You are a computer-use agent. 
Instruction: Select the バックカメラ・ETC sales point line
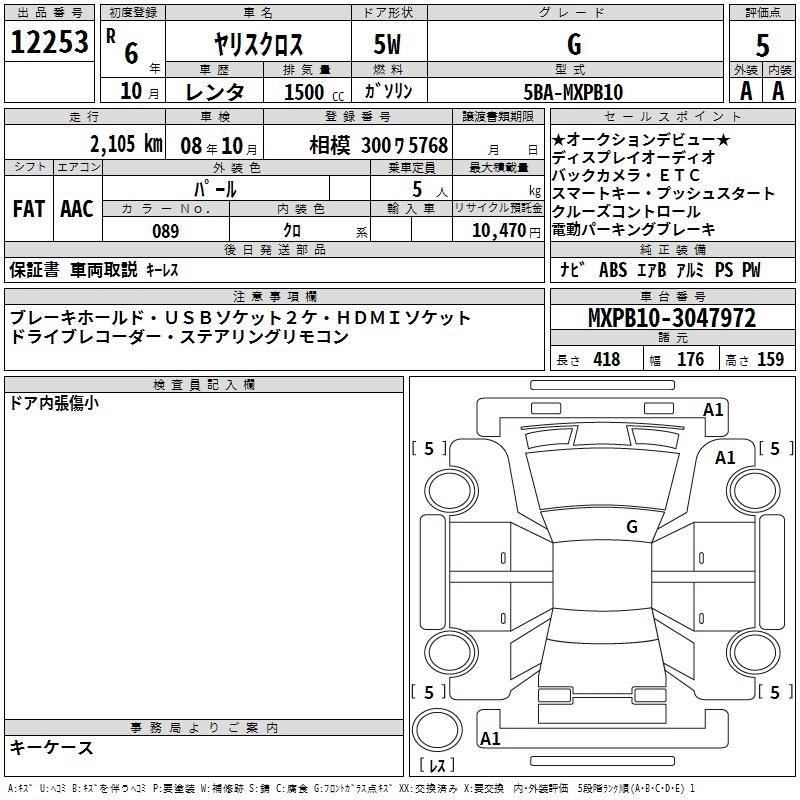coord(626,176)
